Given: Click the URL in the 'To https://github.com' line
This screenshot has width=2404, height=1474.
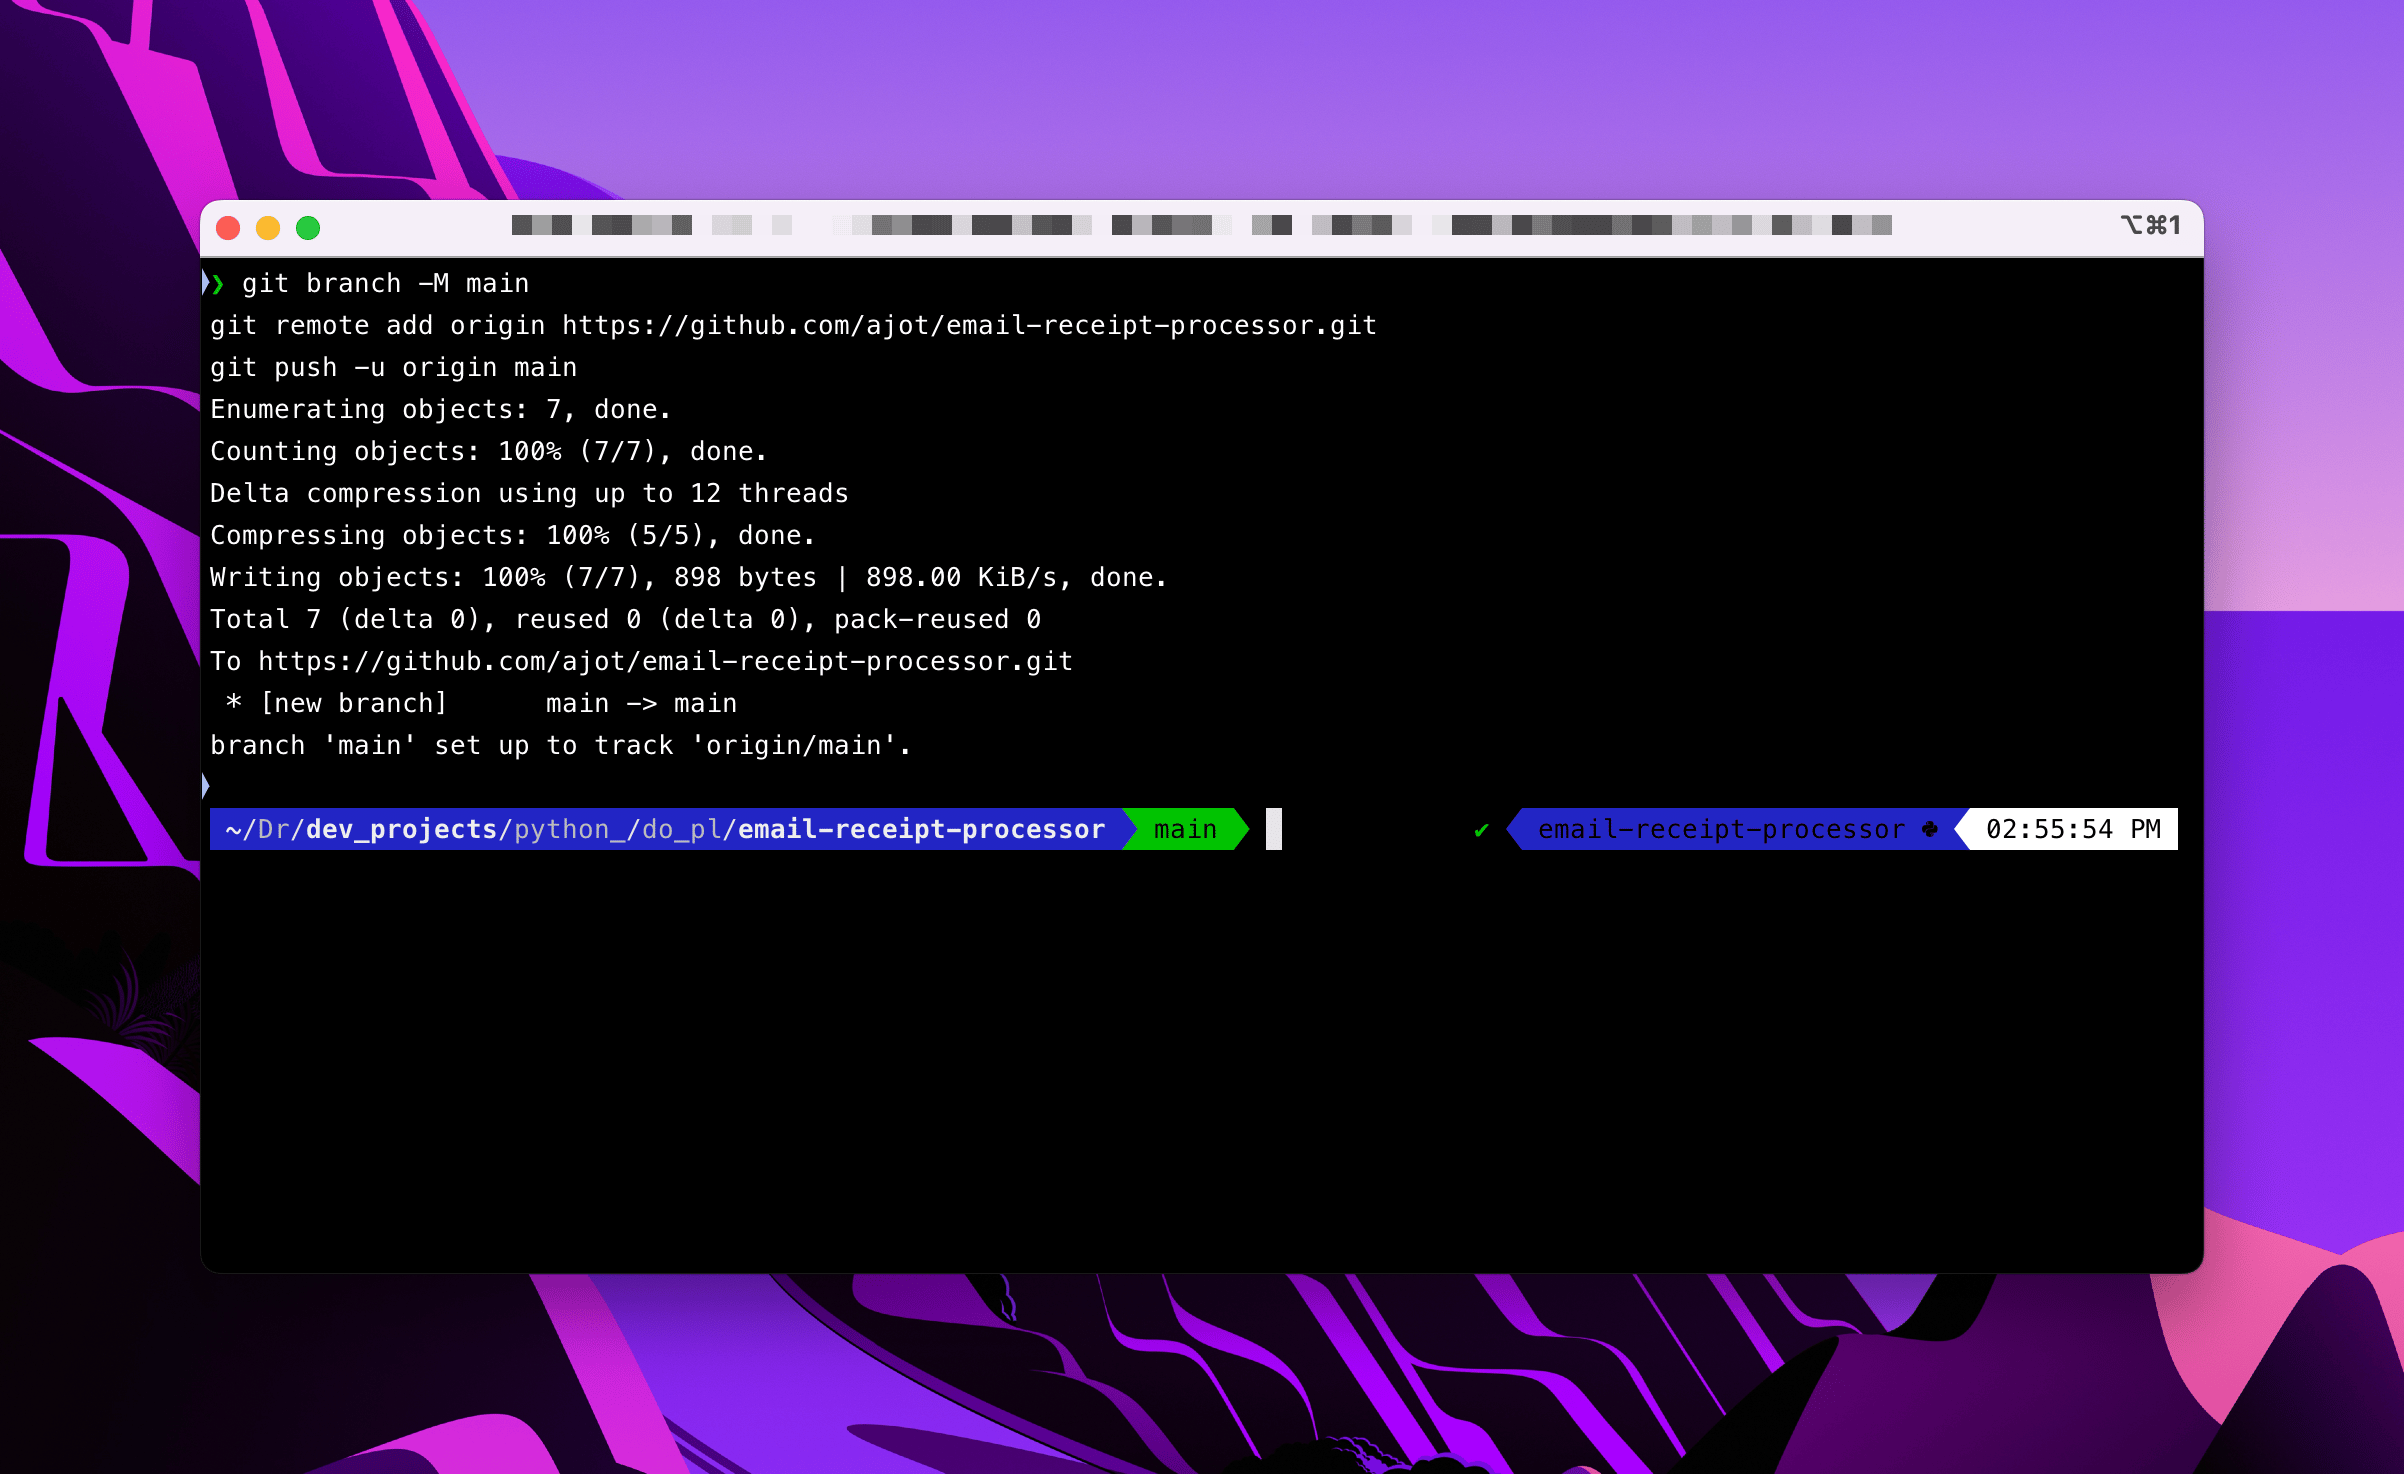Looking at the screenshot, I should (665, 662).
